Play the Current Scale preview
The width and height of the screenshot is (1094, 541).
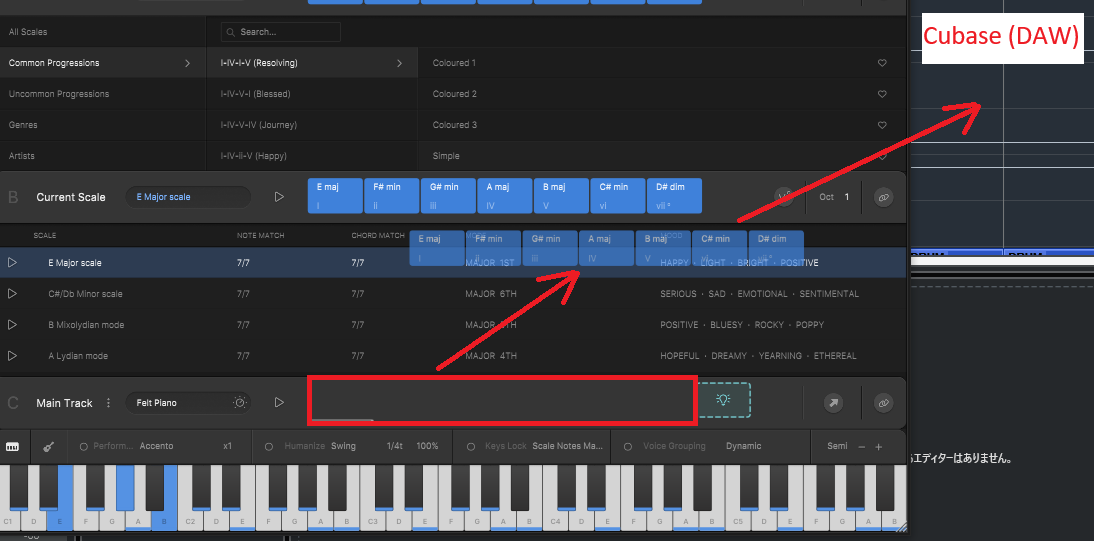[x=279, y=197]
